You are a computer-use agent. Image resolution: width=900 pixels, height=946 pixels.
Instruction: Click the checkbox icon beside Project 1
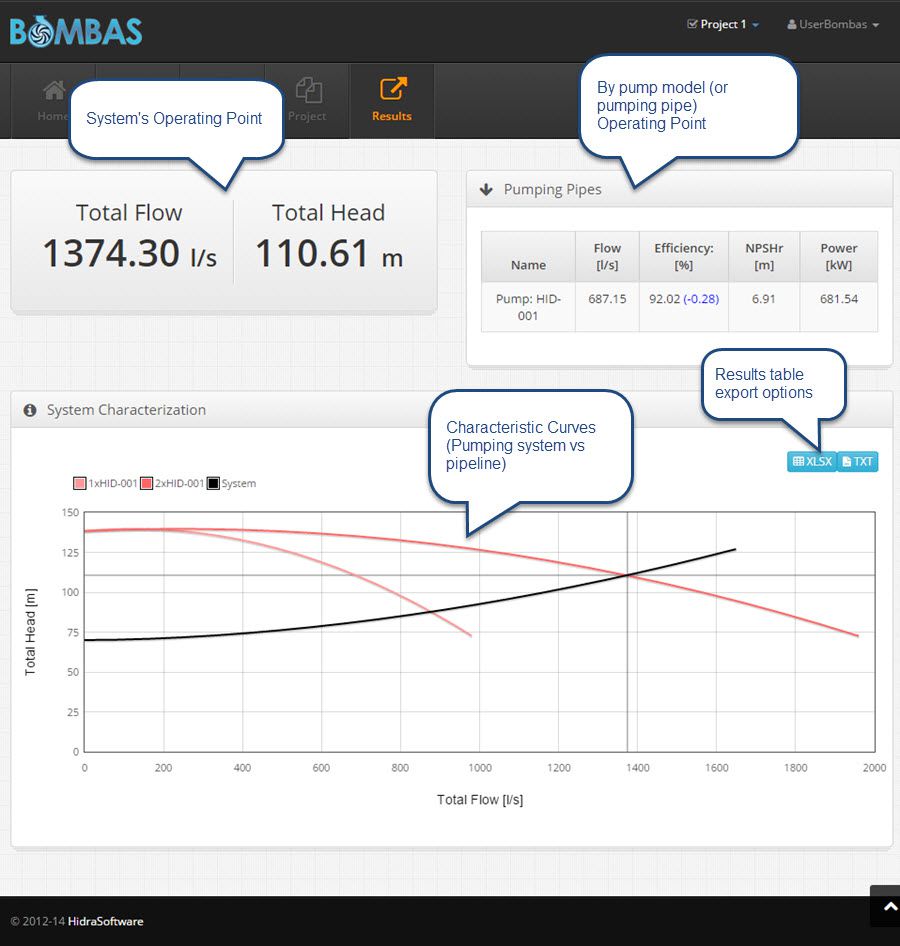coord(692,25)
